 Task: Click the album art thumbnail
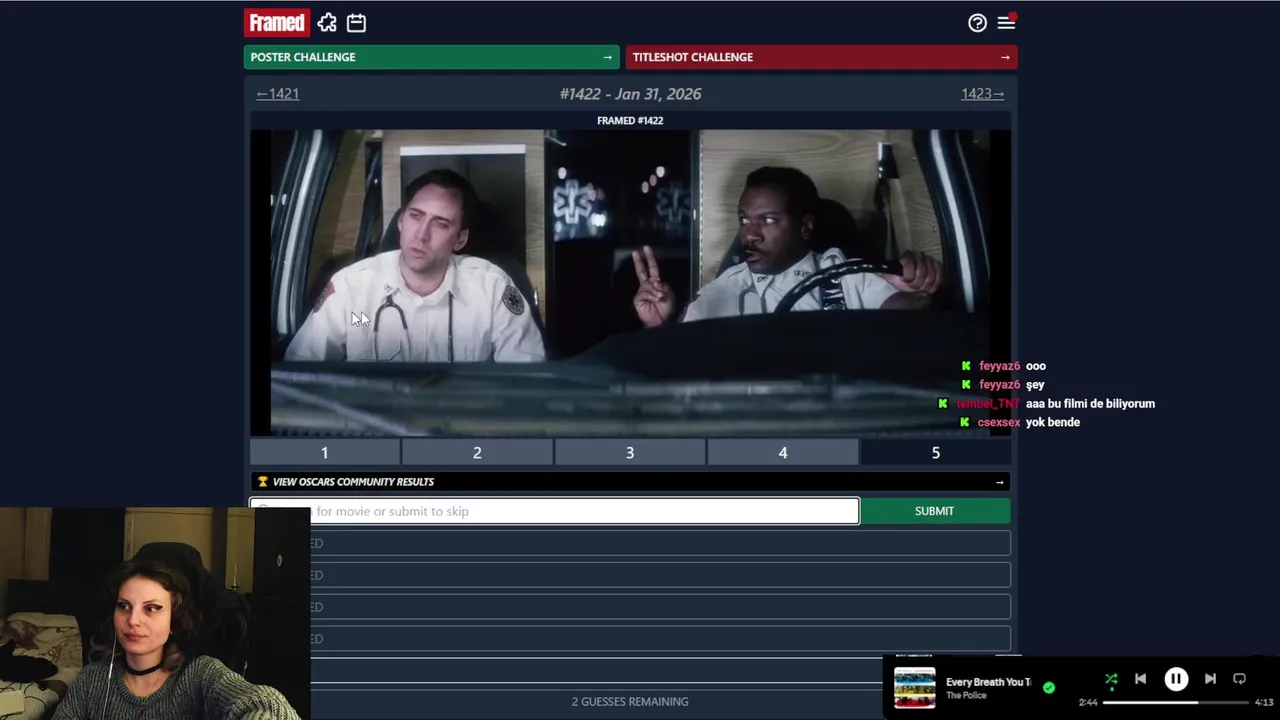coord(914,688)
